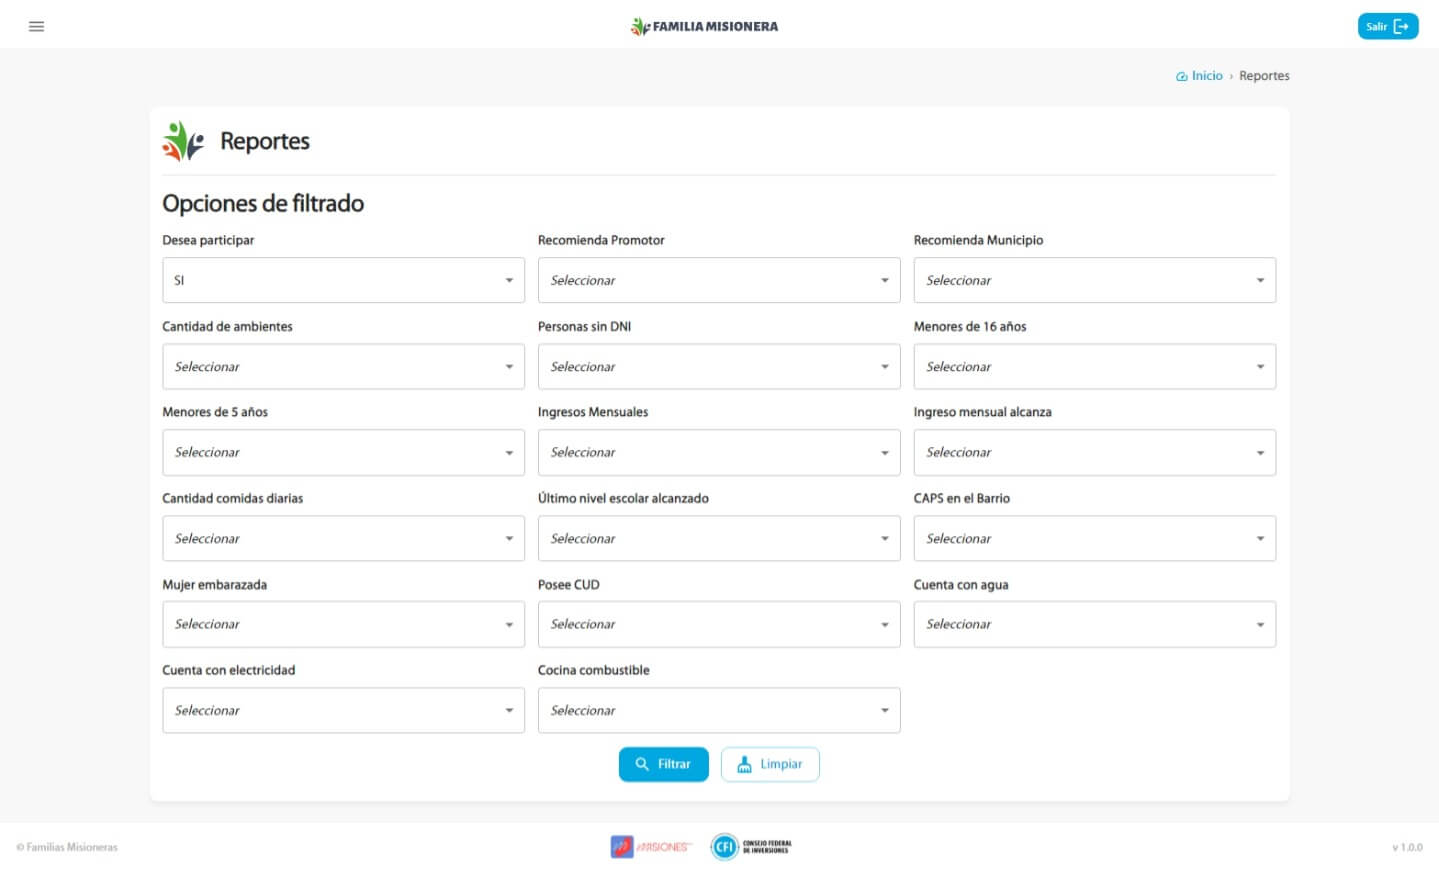Expand the Cocina combustible dropdown

718,710
